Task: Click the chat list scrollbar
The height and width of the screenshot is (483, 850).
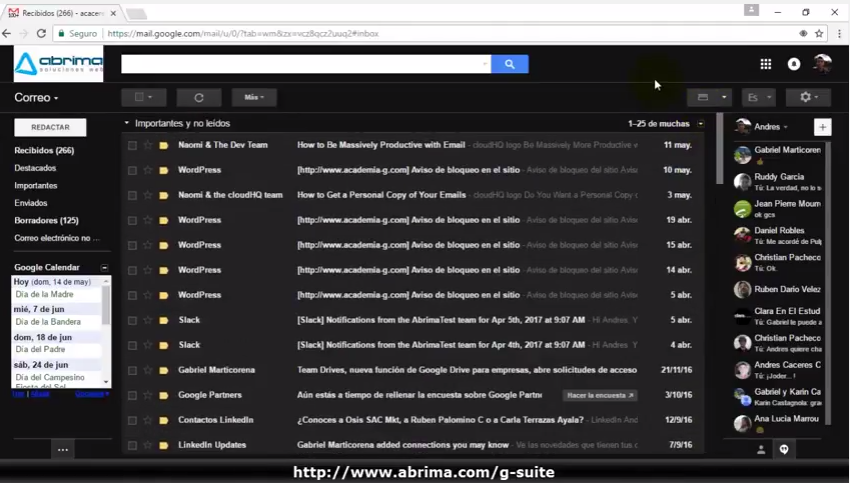Action: pos(828,282)
